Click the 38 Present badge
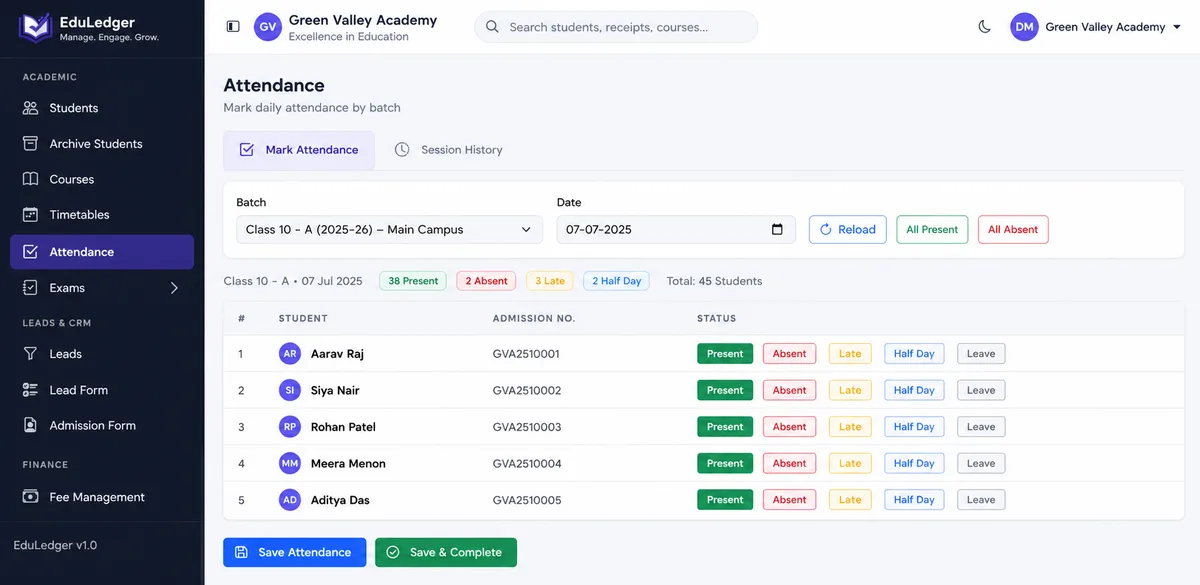 tap(413, 281)
